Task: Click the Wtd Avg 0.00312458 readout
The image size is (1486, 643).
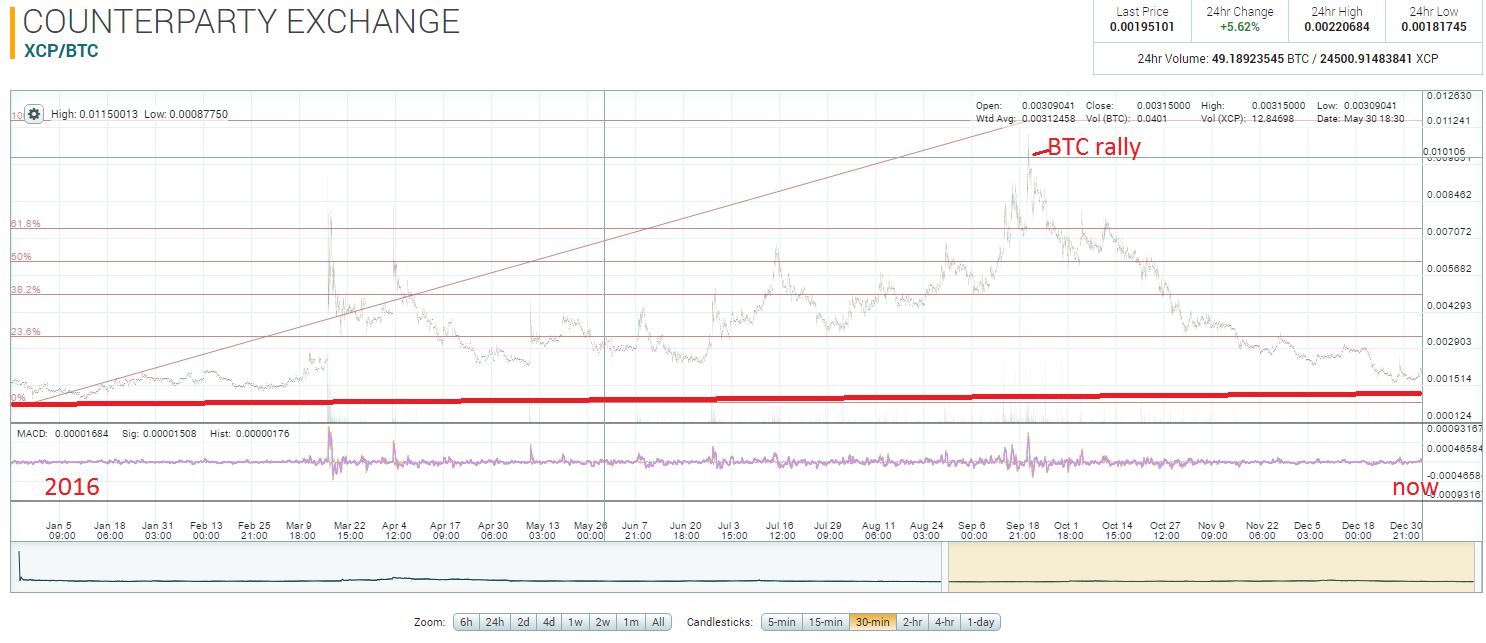Action: click(1026, 118)
